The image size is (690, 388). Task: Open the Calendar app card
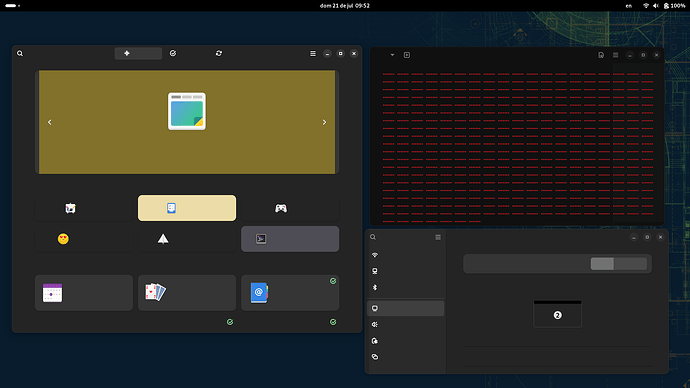[84, 293]
